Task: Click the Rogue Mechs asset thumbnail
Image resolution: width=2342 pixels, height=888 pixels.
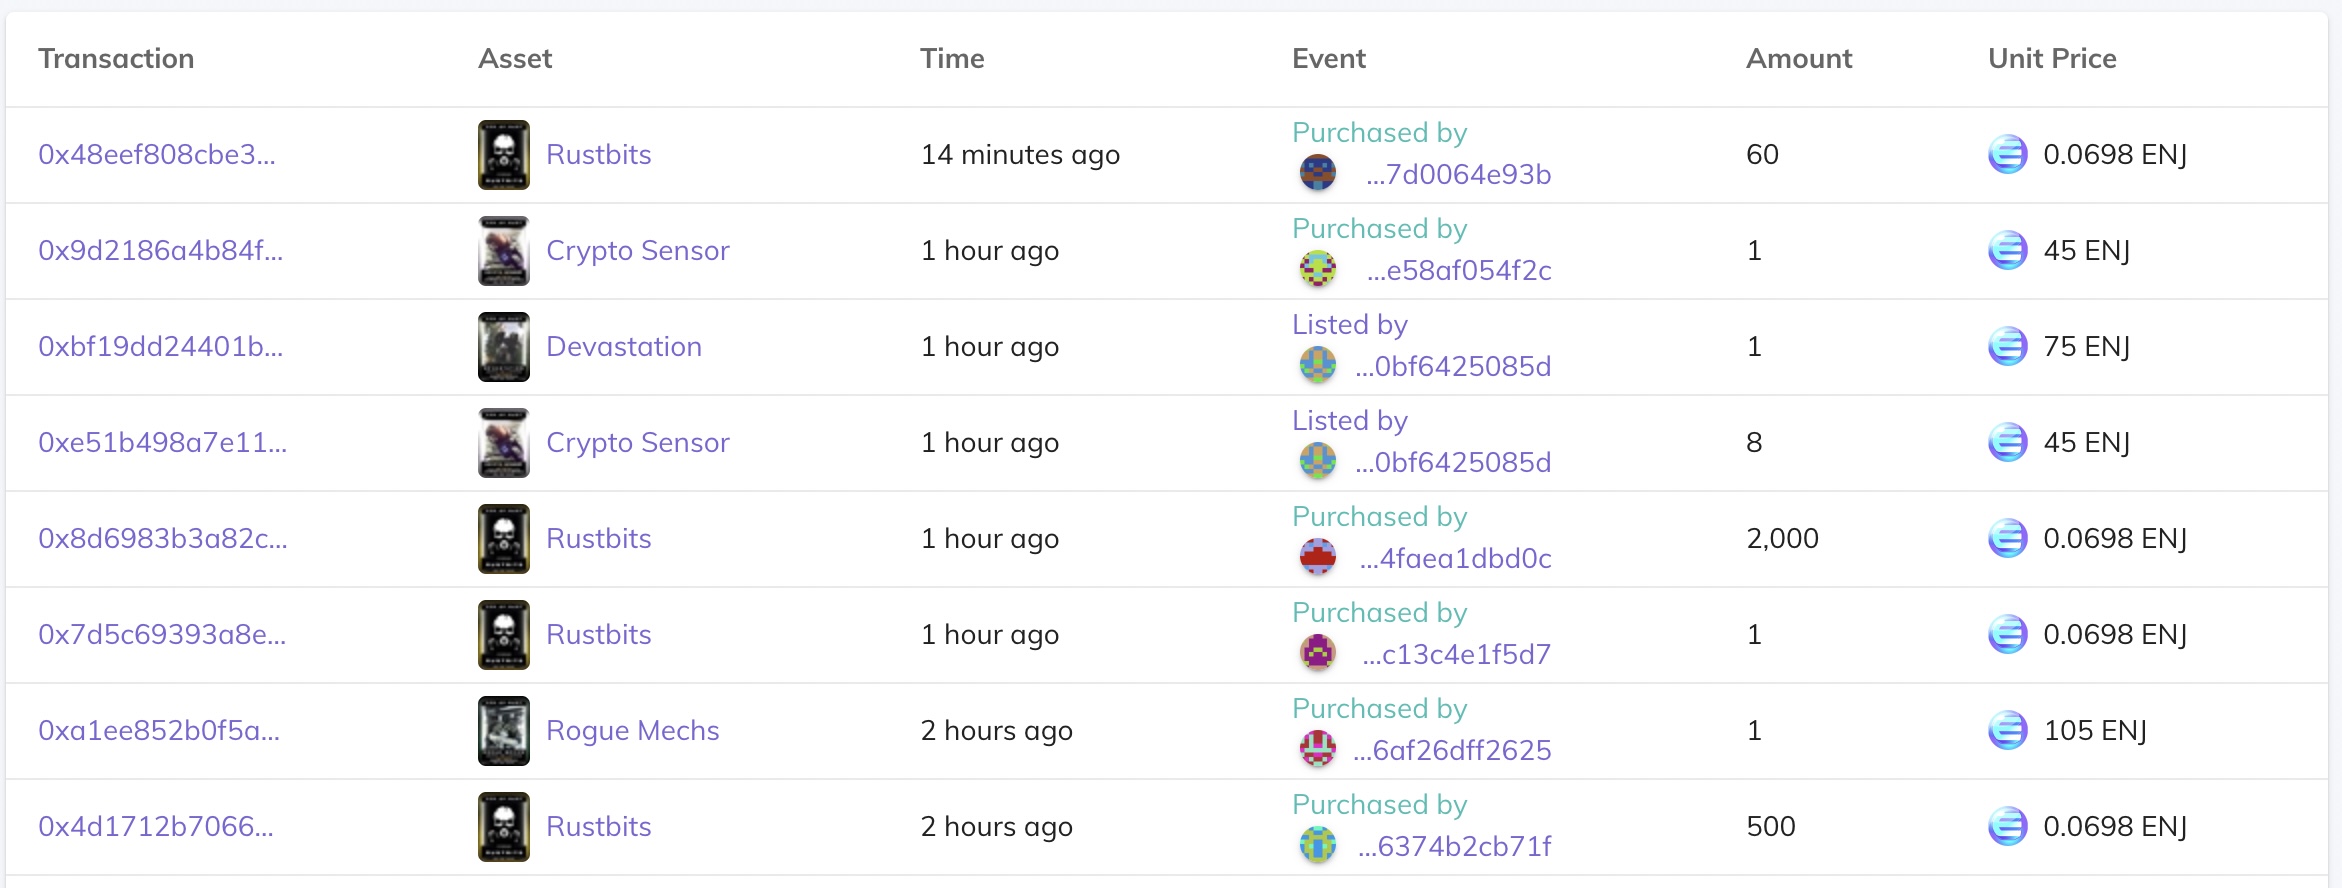Action: [503, 731]
